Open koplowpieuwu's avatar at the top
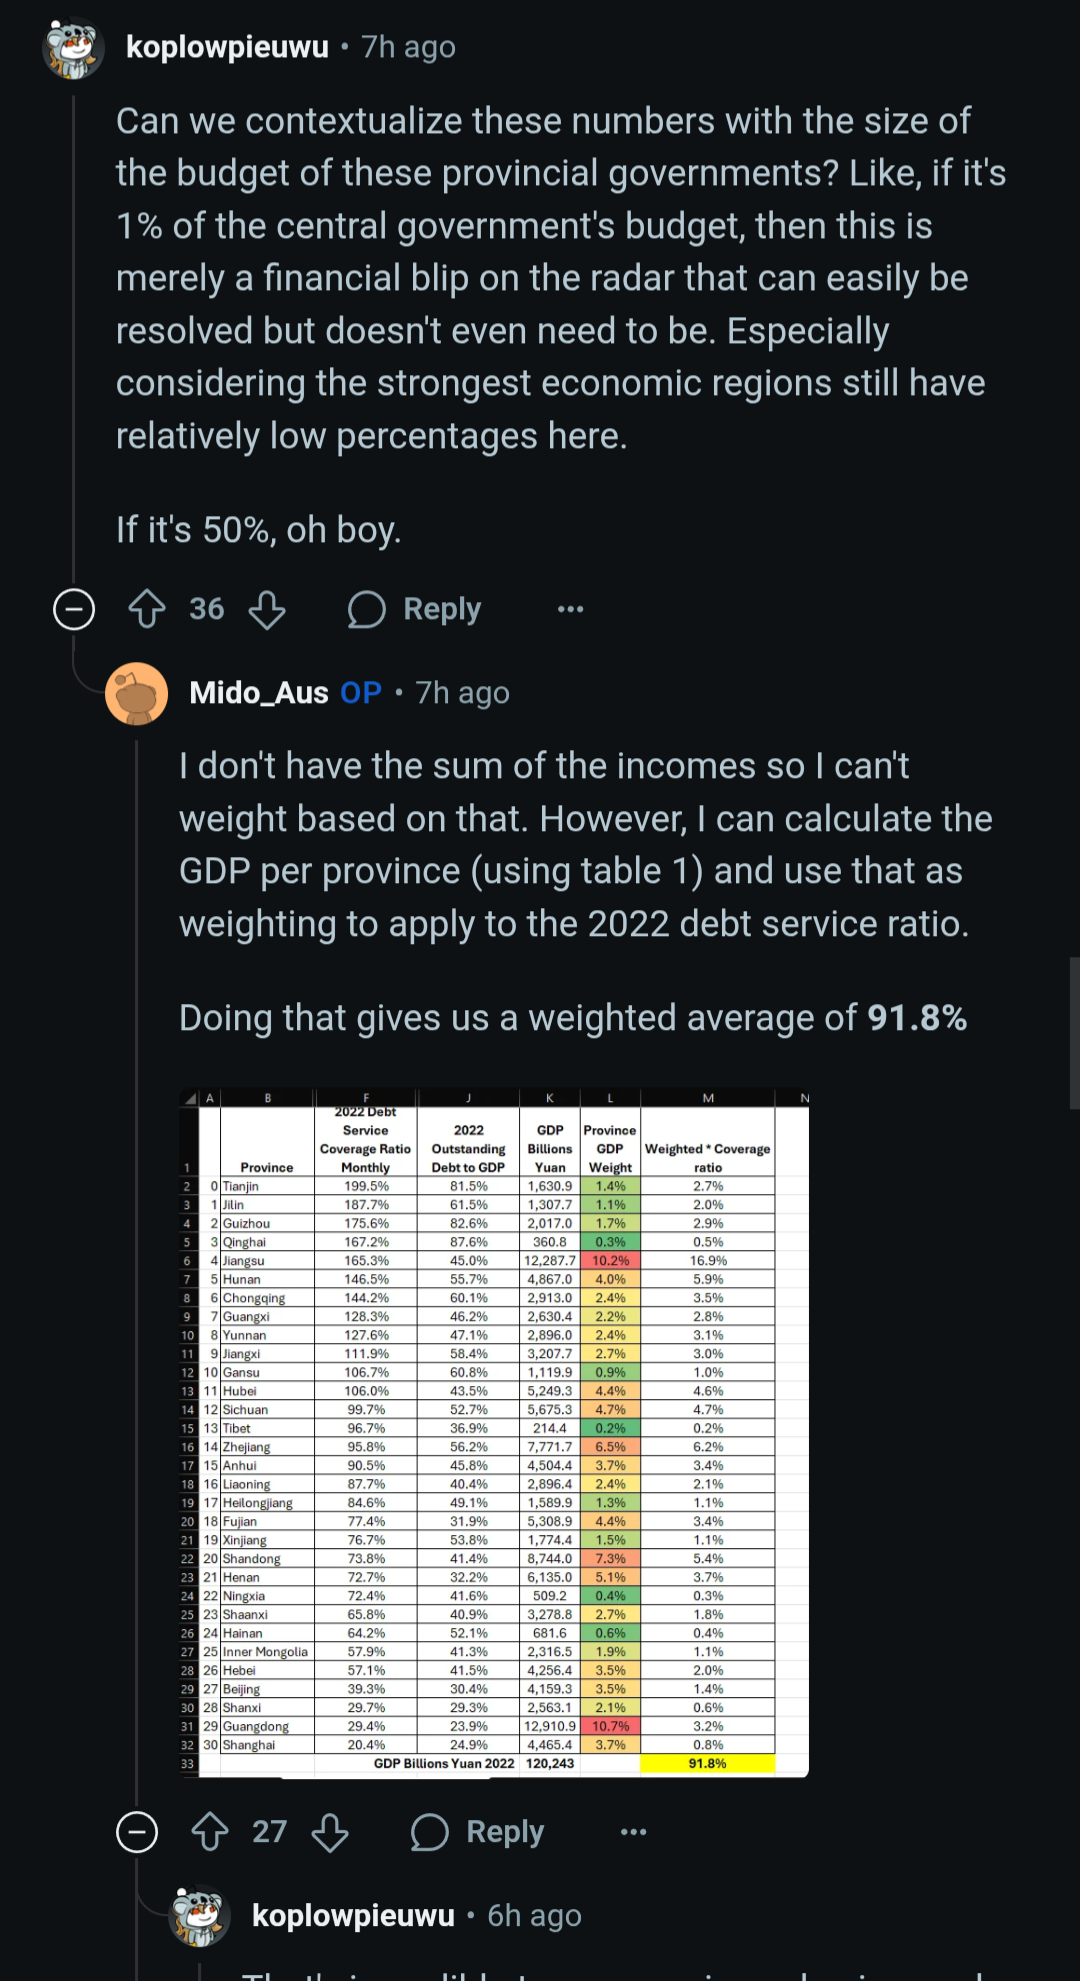 point(73,47)
